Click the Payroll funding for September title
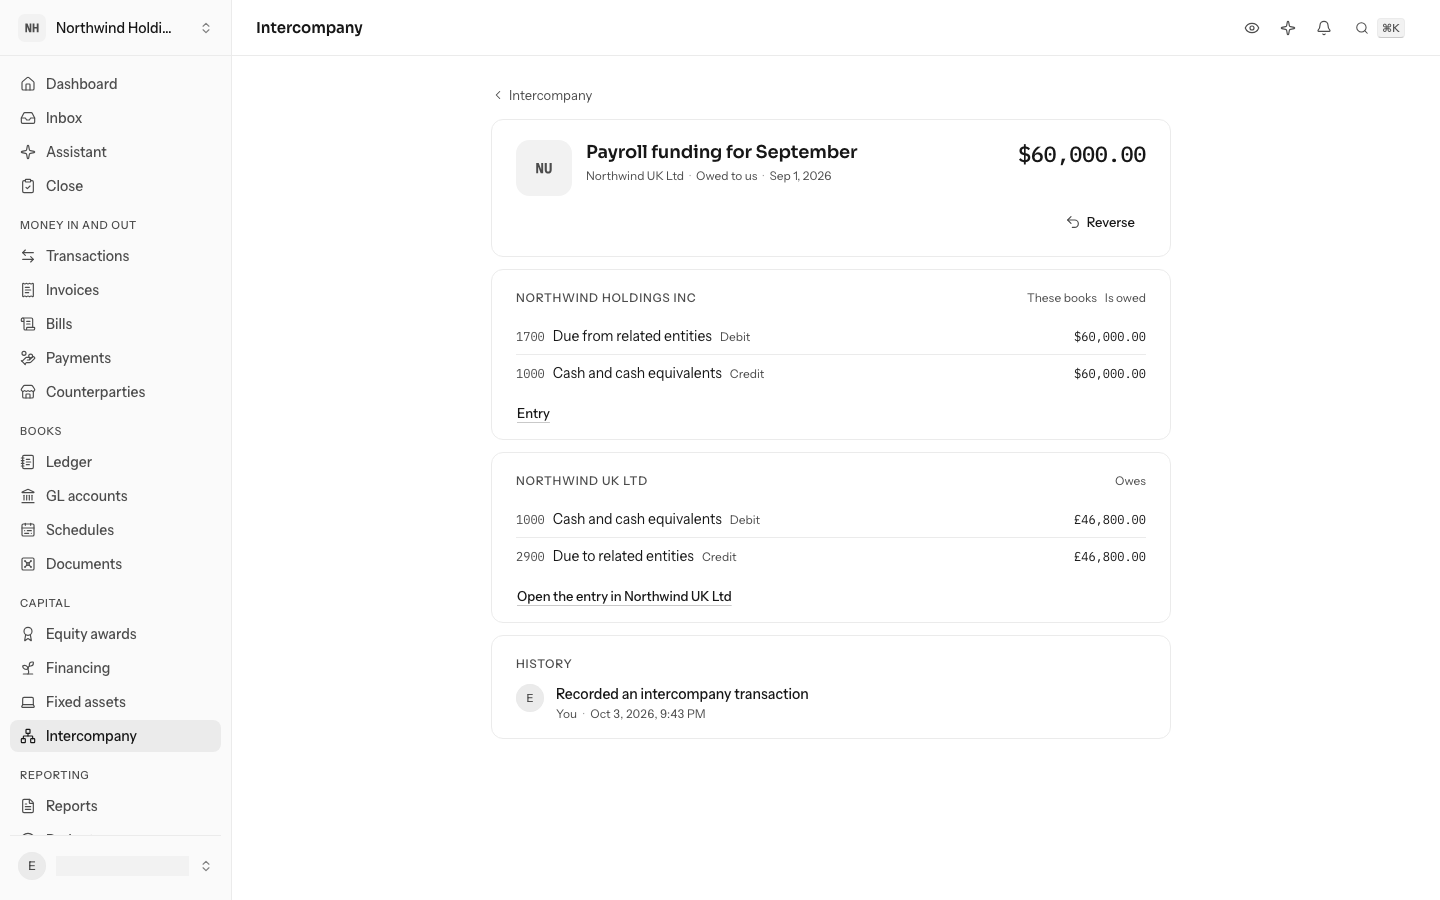Viewport: 1440px width, 900px height. pos(721,152)
